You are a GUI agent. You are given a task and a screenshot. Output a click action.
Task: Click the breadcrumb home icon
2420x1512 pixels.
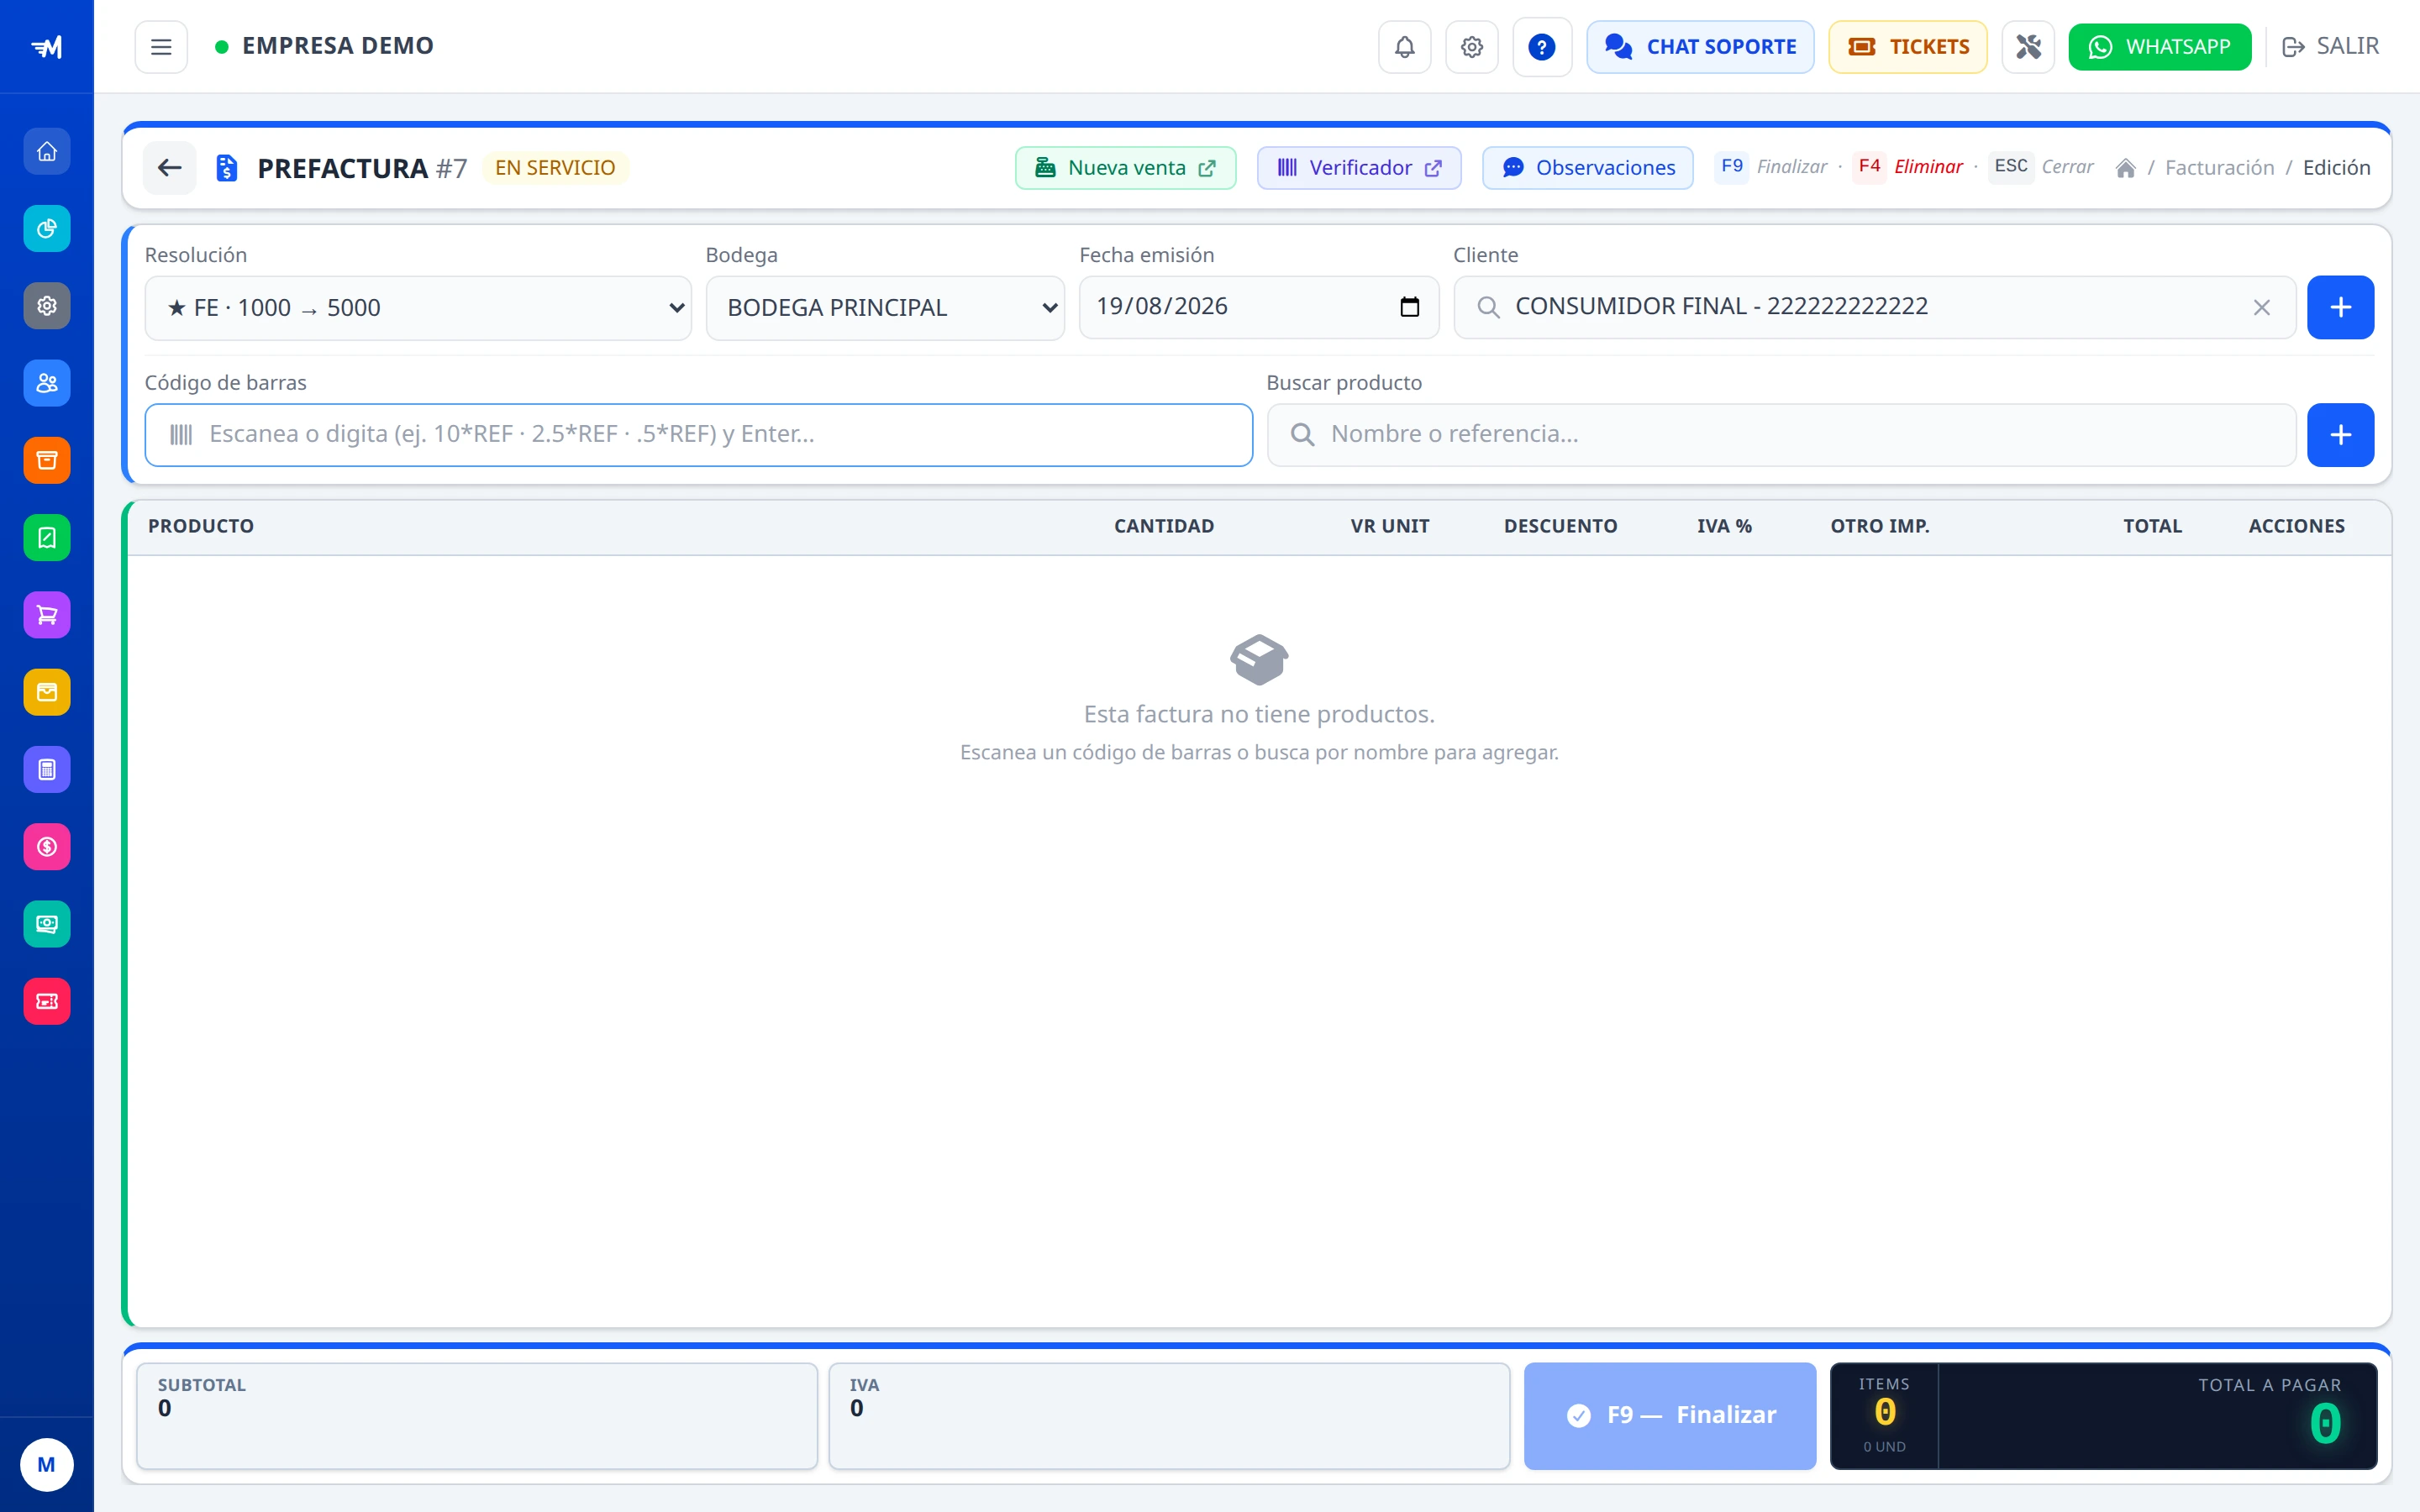pos(2125,168)
